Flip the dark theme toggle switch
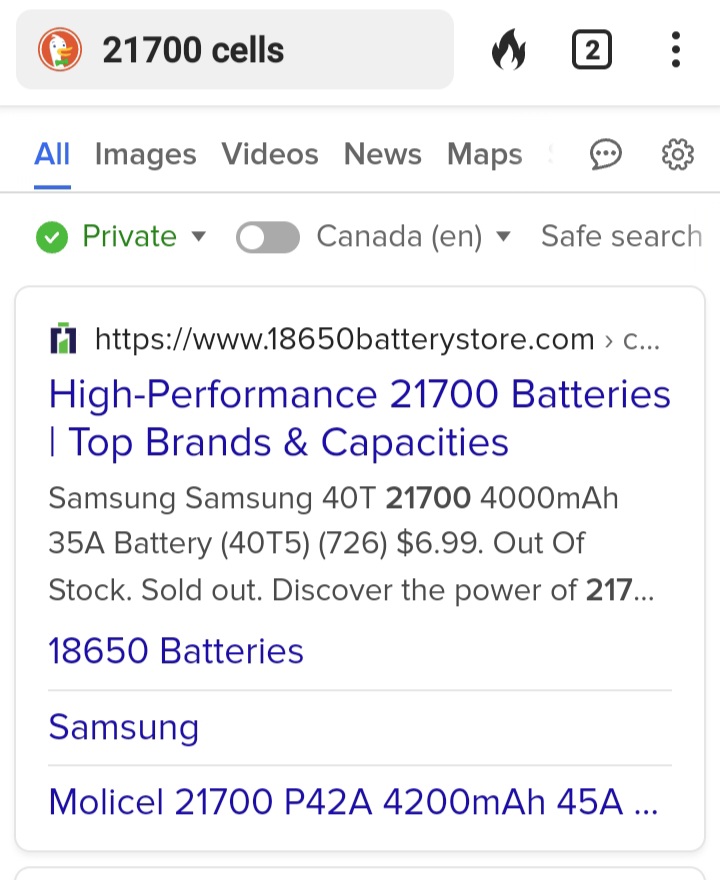 pyautogui.click(x=267, y=237)
